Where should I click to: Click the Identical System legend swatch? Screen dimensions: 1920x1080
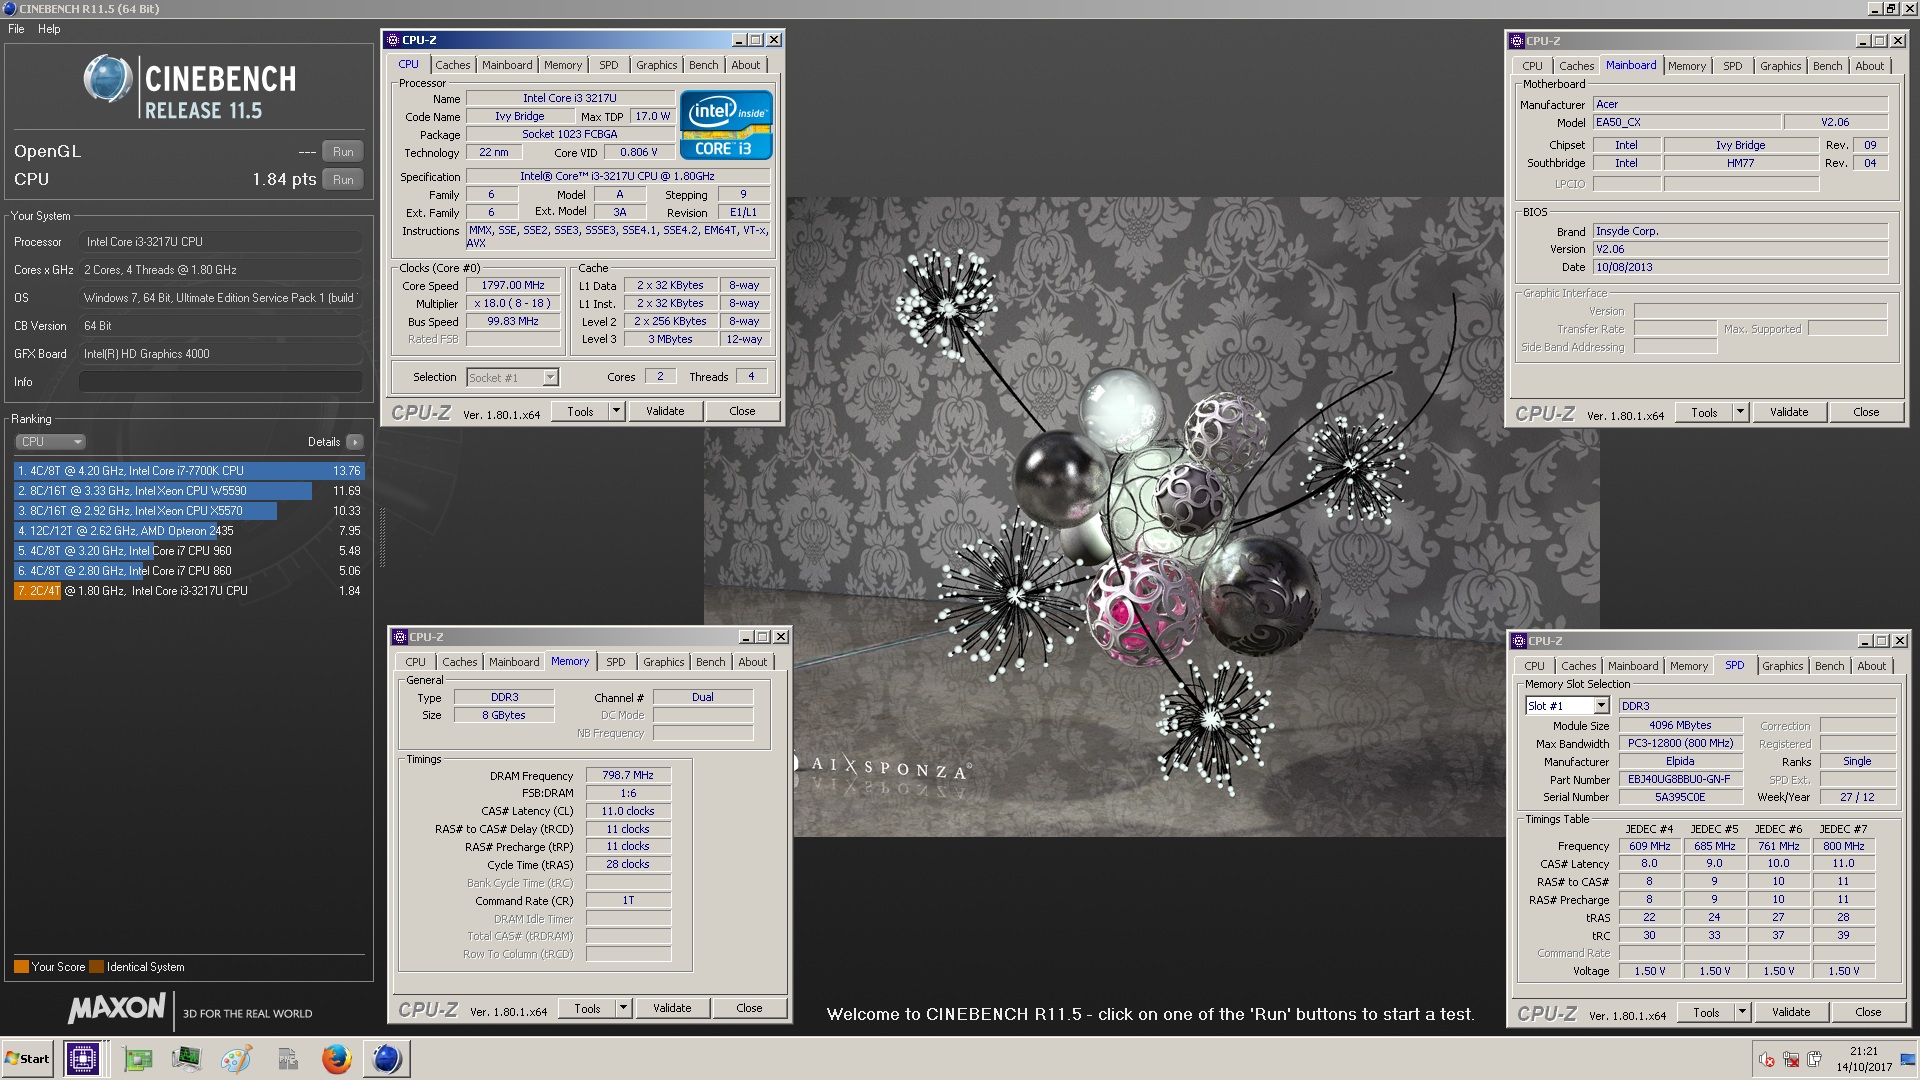pos(96,967)
